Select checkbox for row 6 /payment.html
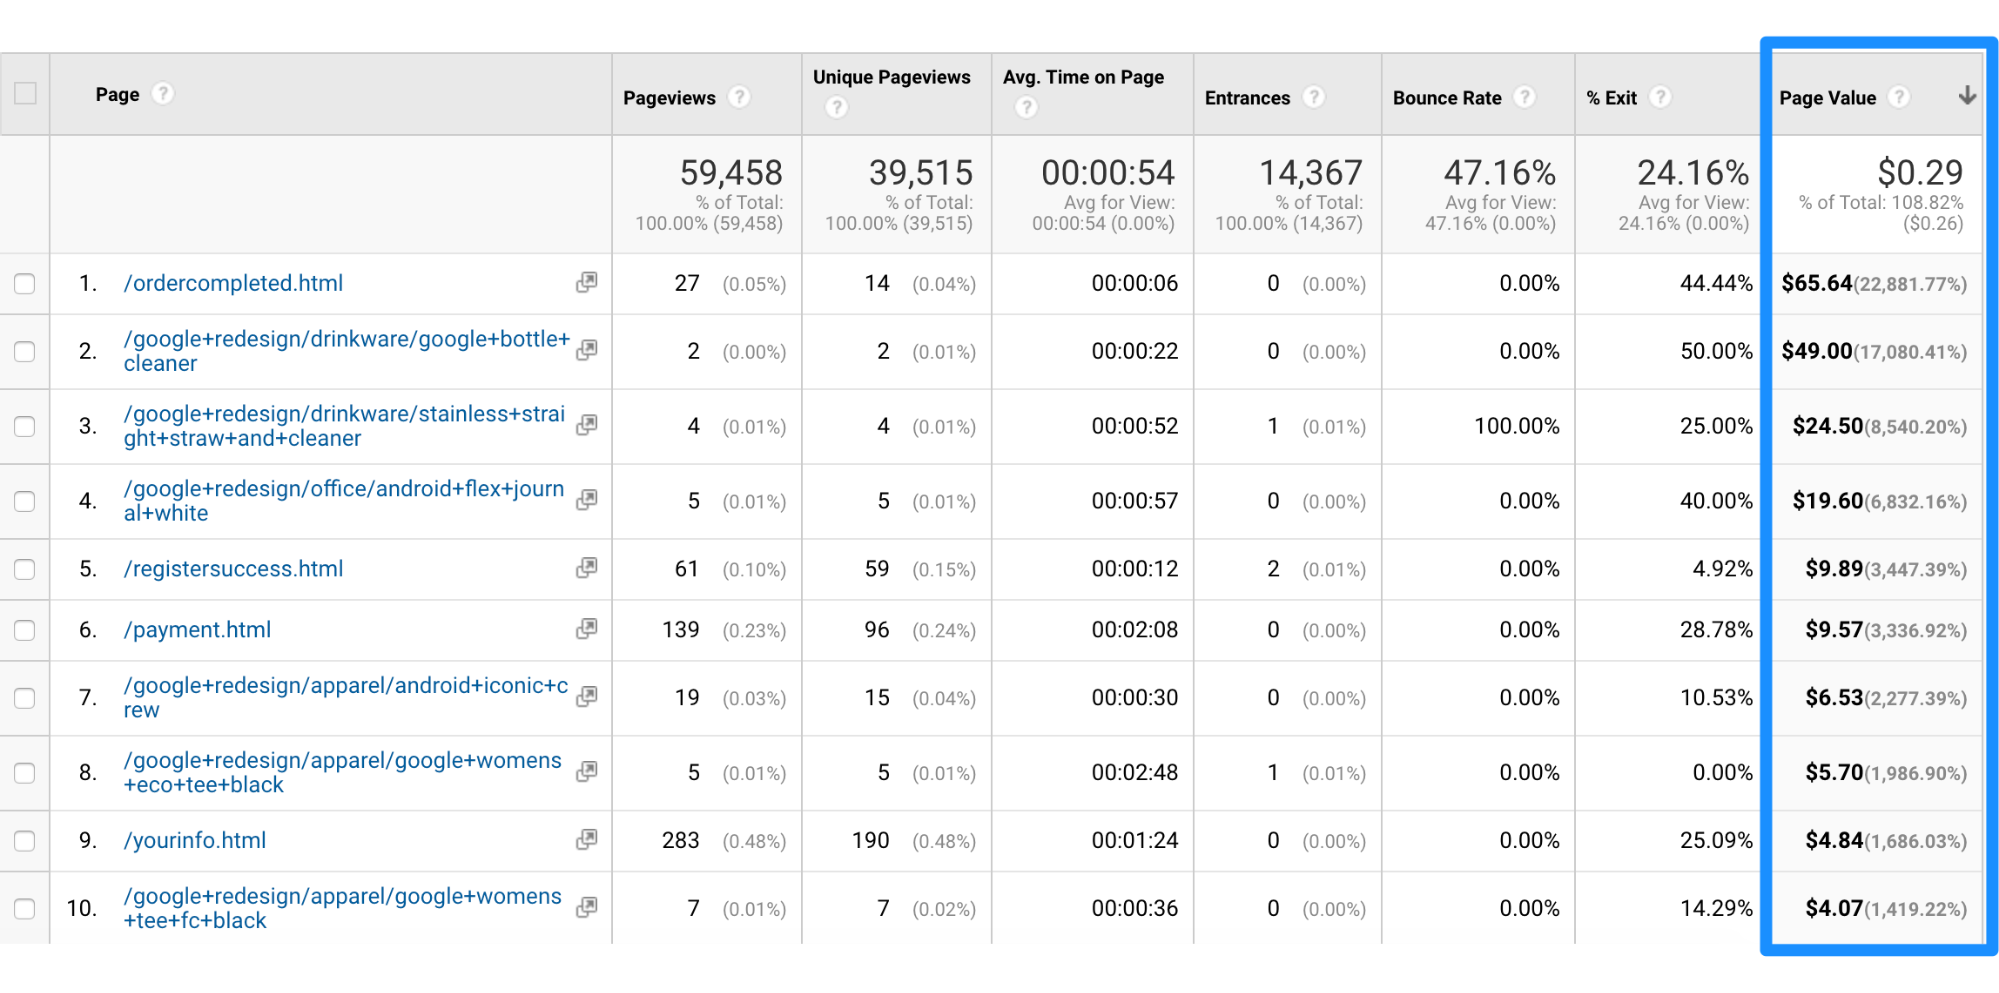Viewport: 1999px width, 993px height. (x=25, y=630)
